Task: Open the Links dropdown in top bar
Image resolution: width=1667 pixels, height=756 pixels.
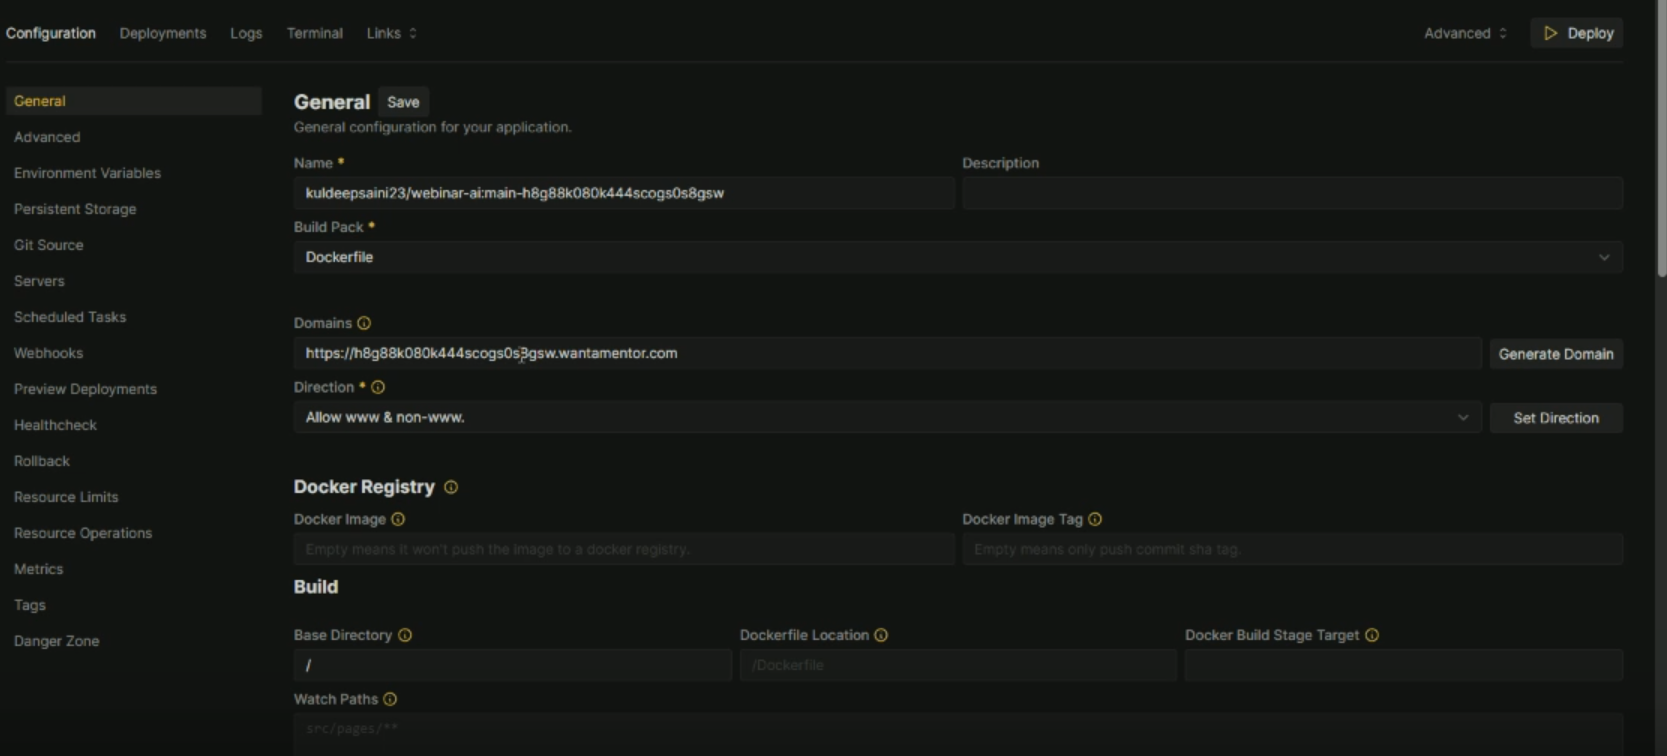Action: pos(391,33)
